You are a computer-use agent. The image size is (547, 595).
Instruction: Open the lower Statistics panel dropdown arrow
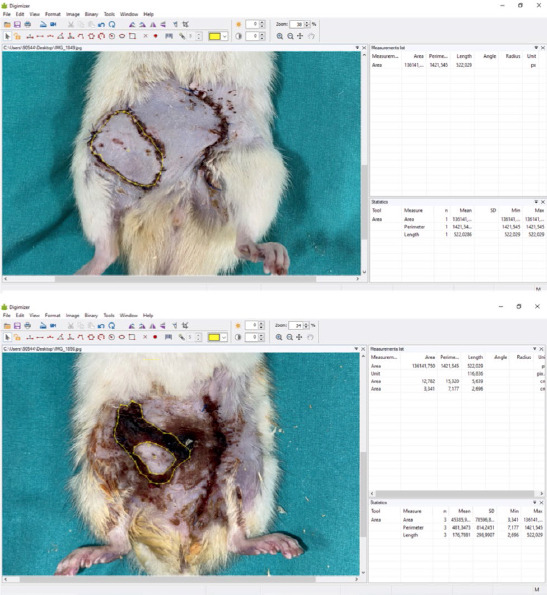coord(535,502)
